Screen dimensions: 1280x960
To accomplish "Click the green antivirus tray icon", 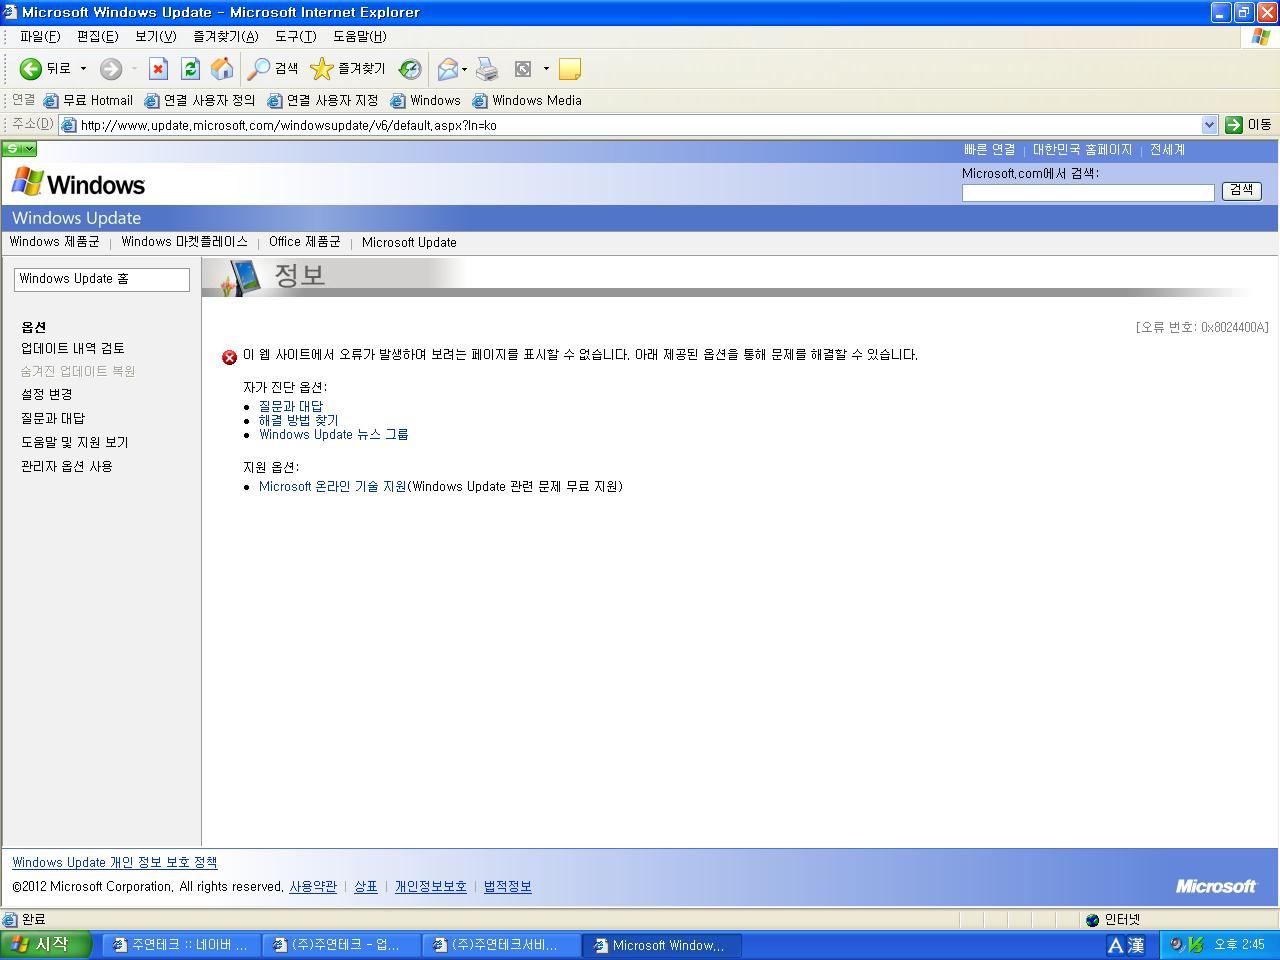I will [x=1195, y=945].
